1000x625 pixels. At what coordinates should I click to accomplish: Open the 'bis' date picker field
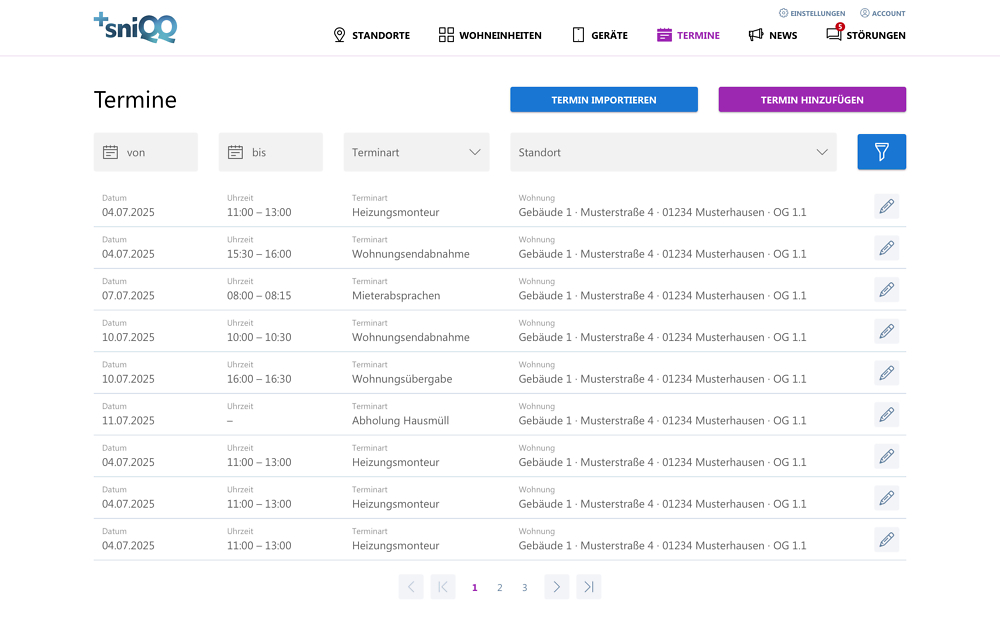click(x=271, y=152)
